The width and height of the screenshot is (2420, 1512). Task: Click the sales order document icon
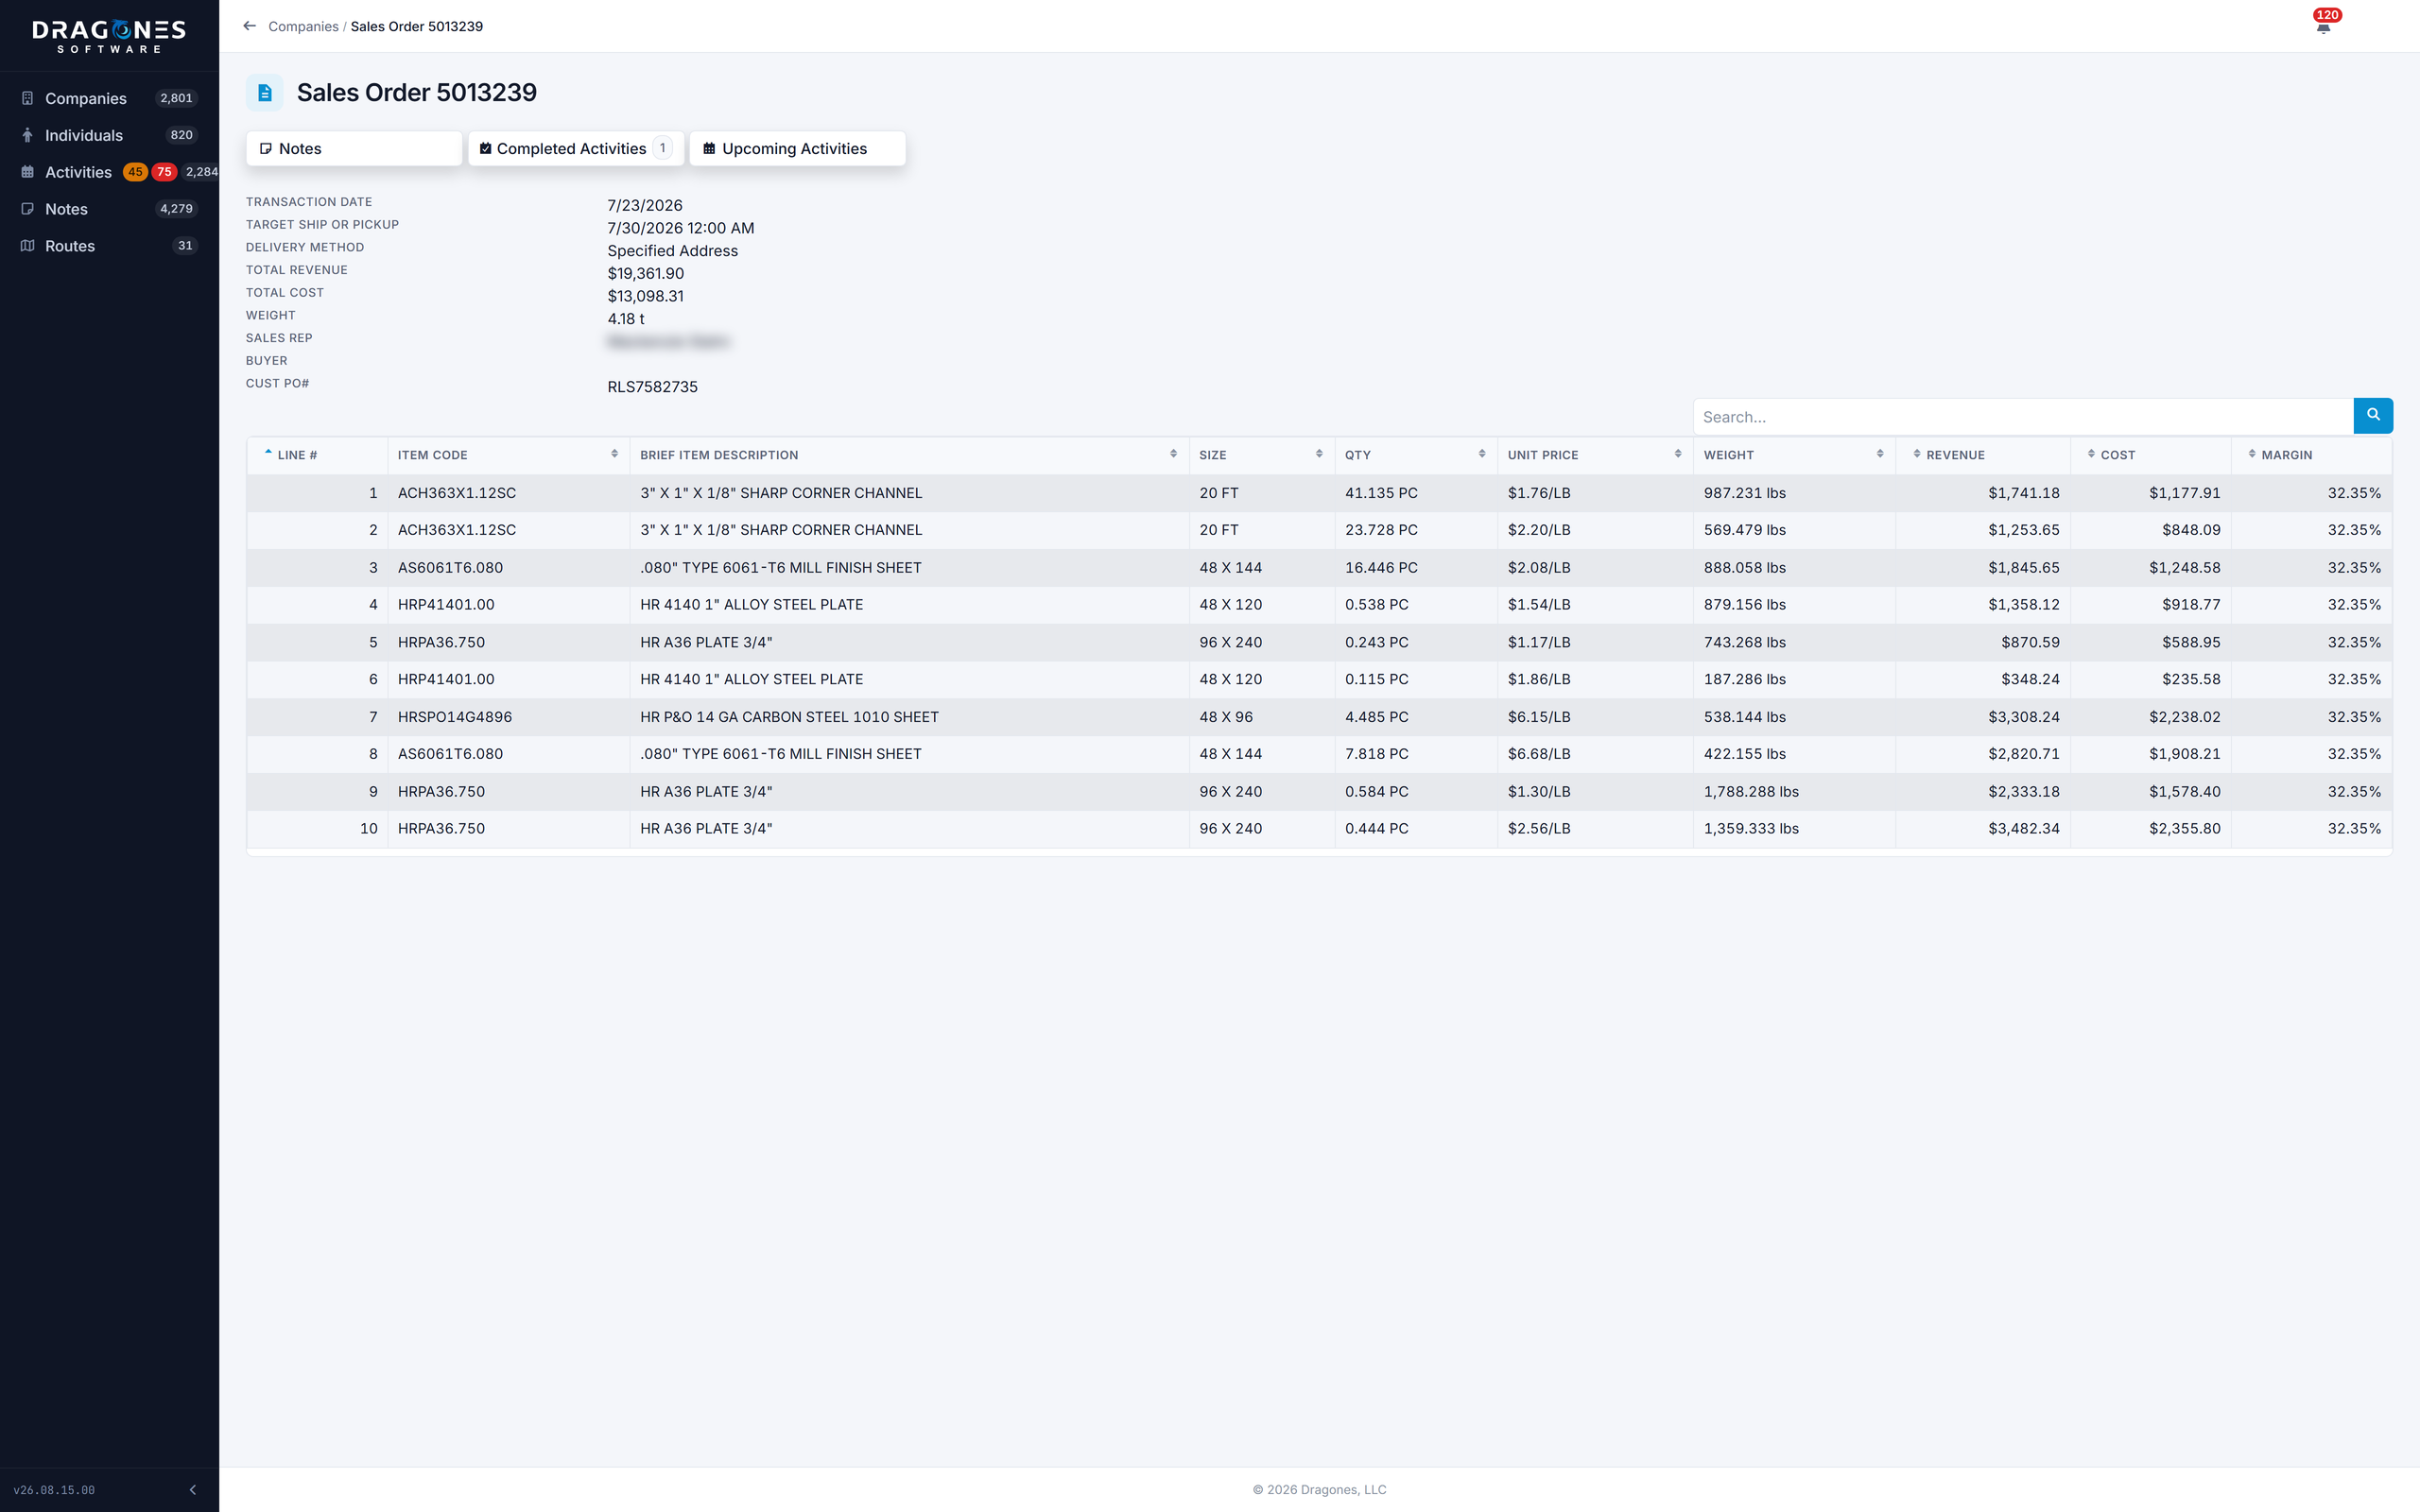264,93
